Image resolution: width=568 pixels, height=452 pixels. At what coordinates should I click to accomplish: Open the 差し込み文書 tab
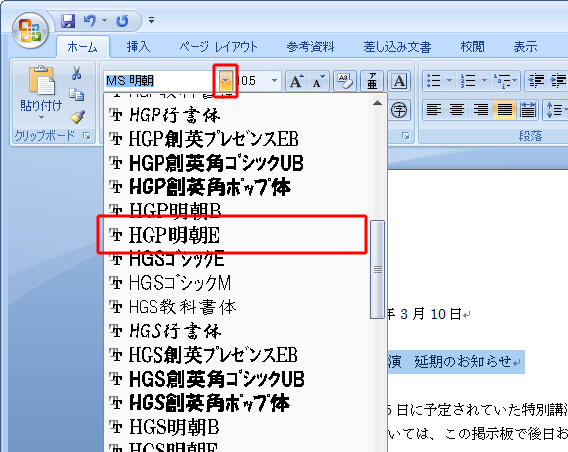tap(397, 47)
